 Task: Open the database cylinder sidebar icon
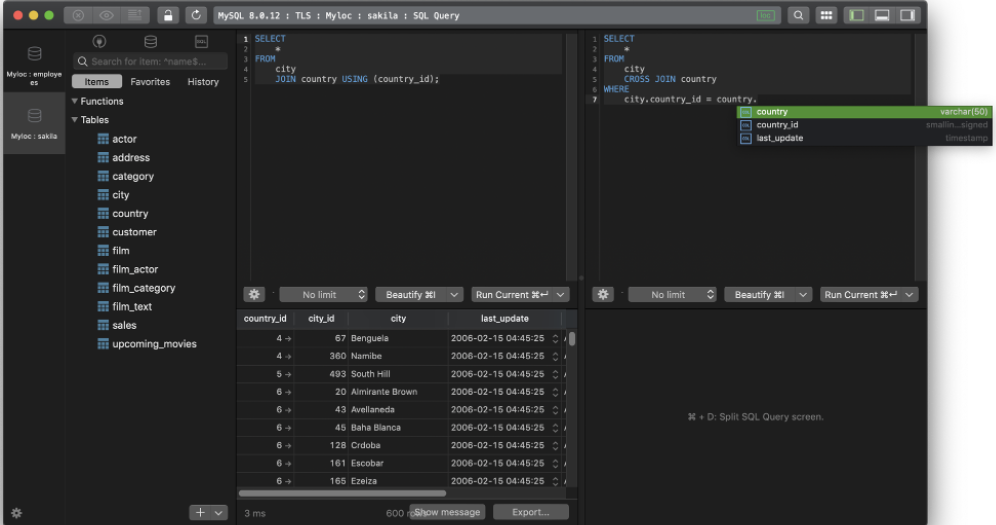point(151,42)
